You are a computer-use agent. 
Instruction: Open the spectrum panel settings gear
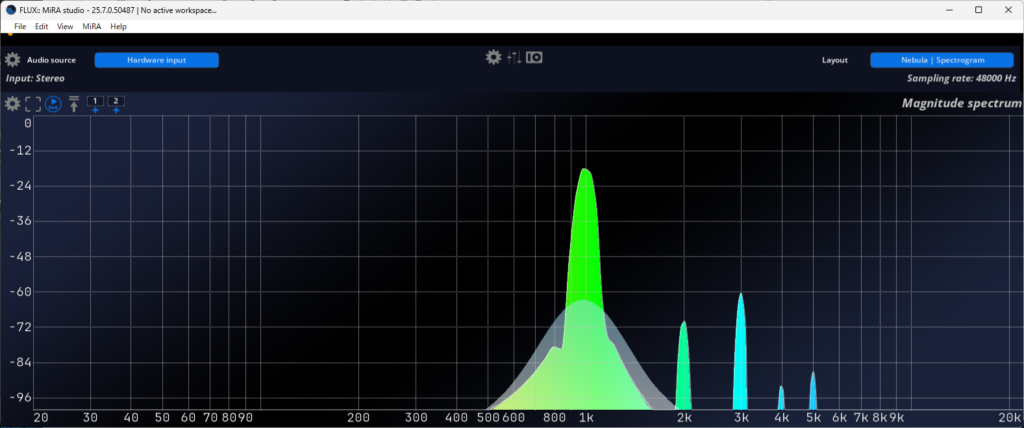point(12,104)
